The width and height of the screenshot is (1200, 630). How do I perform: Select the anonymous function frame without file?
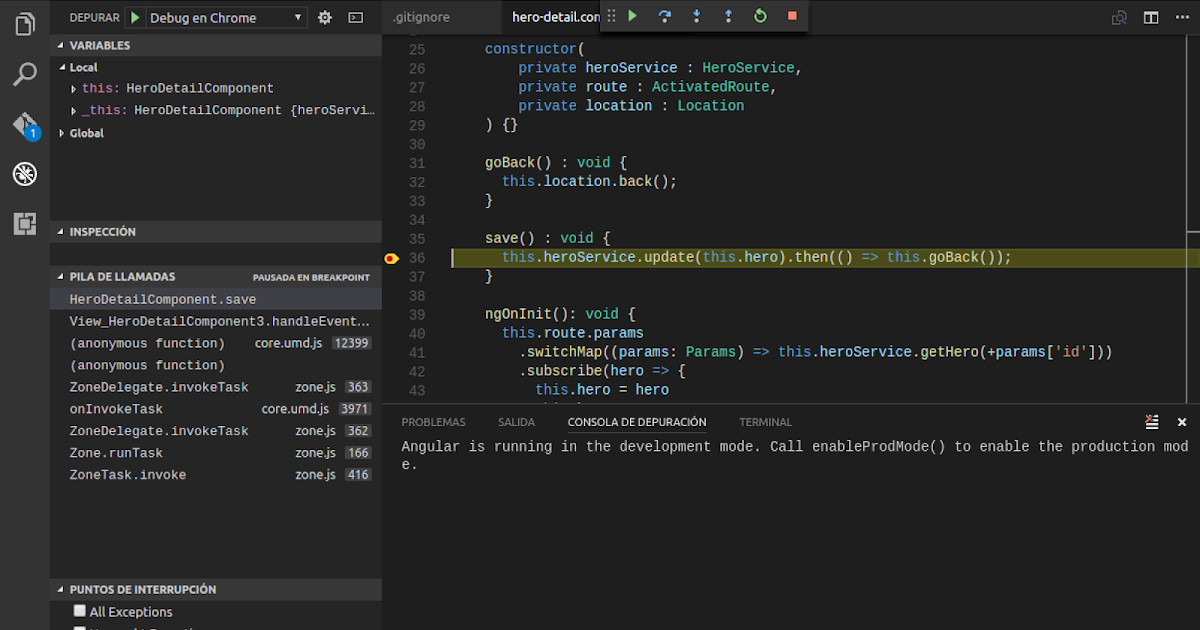point(215,365)
